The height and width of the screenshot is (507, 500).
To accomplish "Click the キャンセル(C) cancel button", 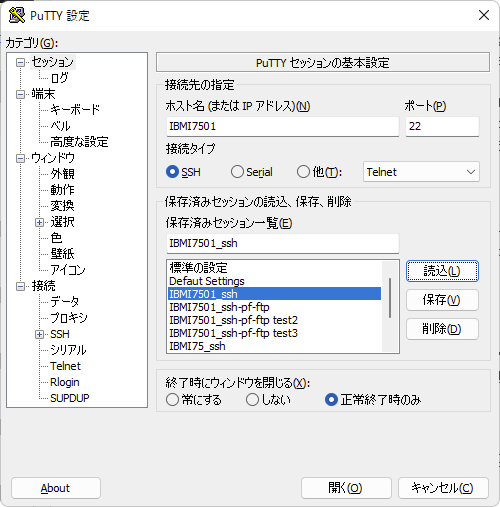I will point(443,488).
